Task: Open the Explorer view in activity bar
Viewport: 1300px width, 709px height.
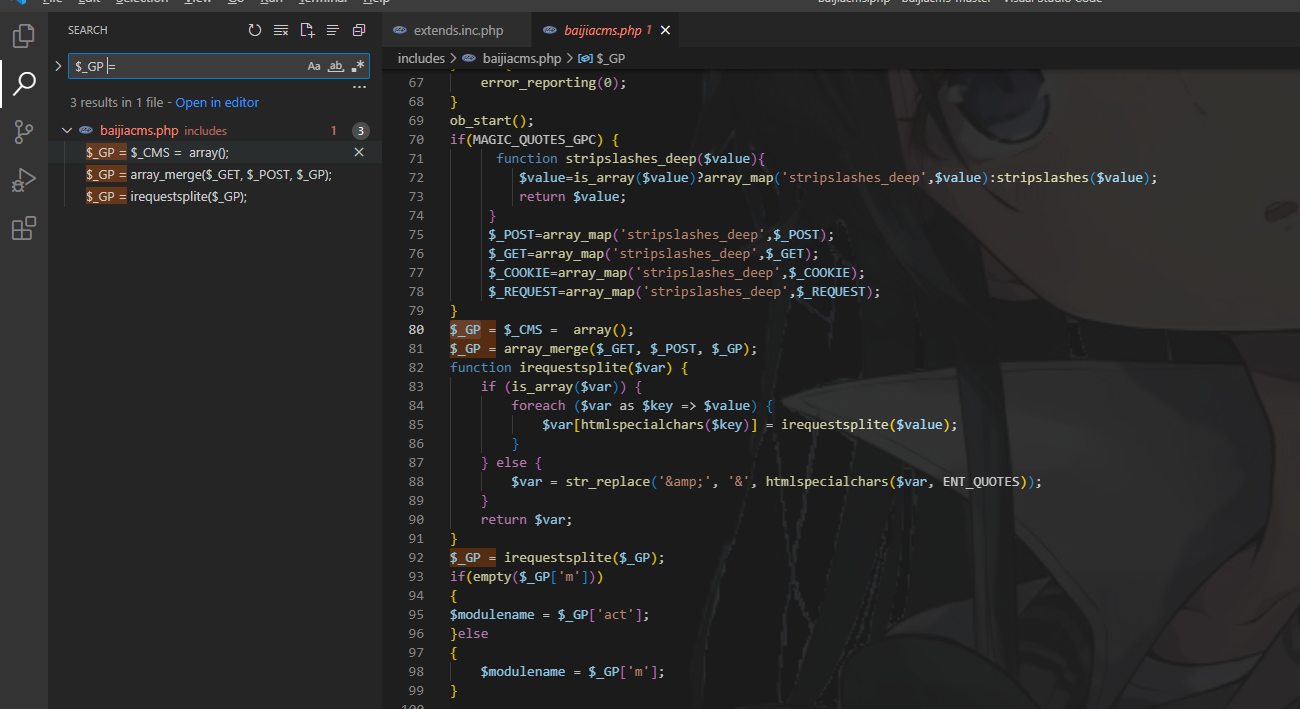Action: 23,38
